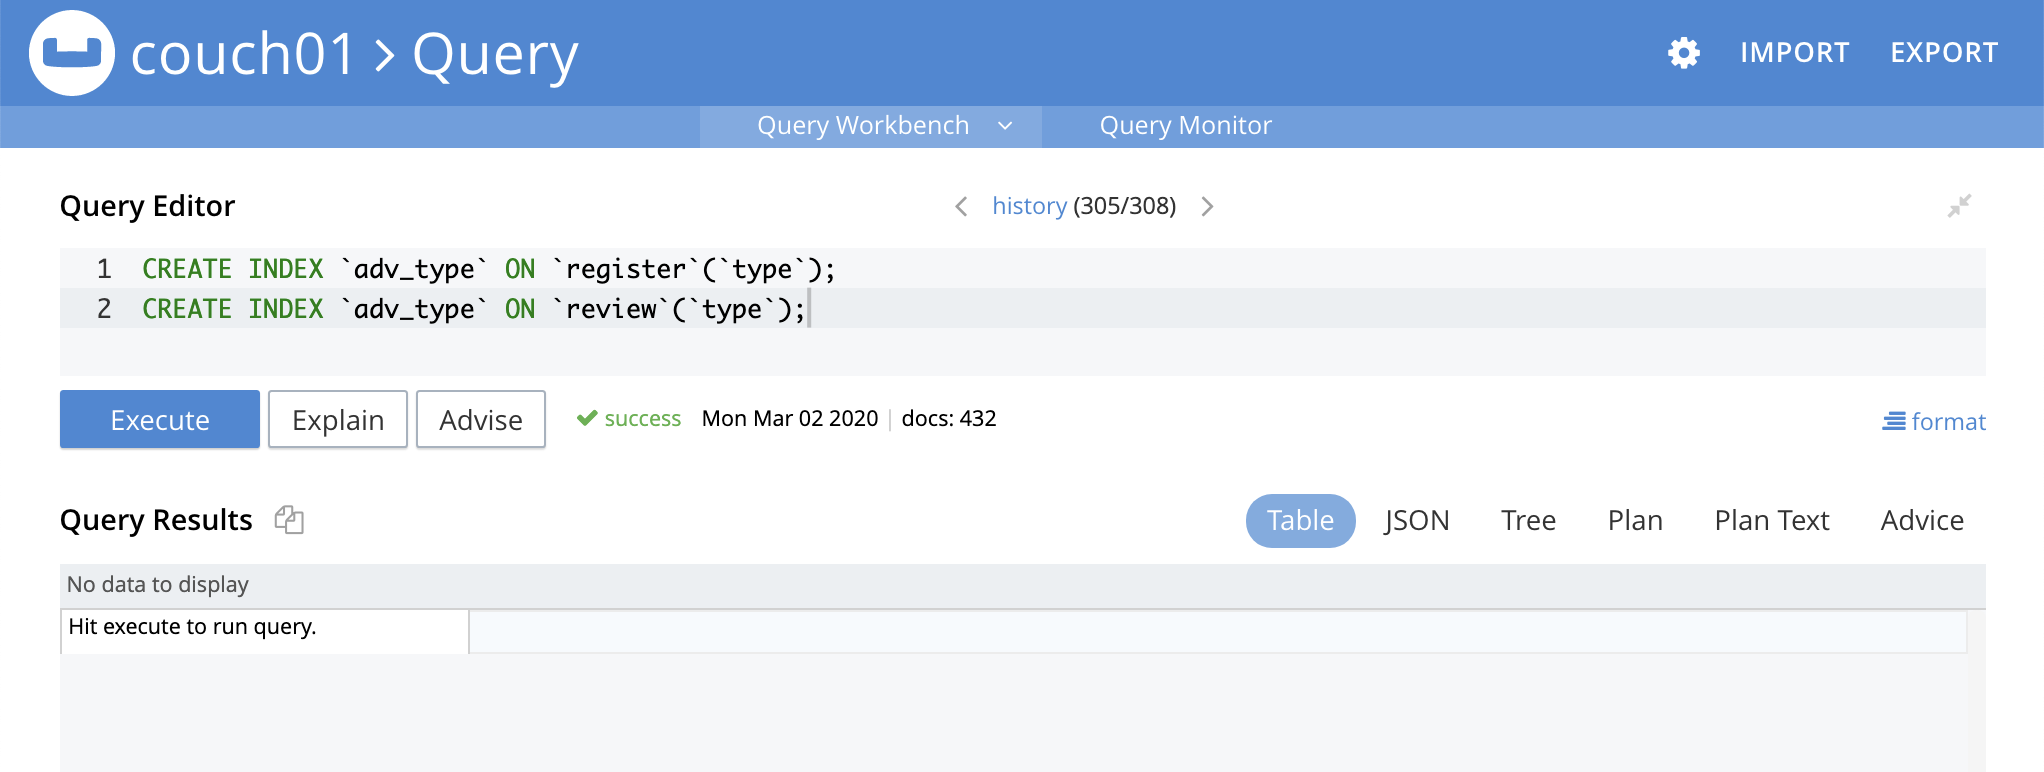Screen dimensions: 2044x772
Task: Open the query history link
Action: coord(1029,206)
